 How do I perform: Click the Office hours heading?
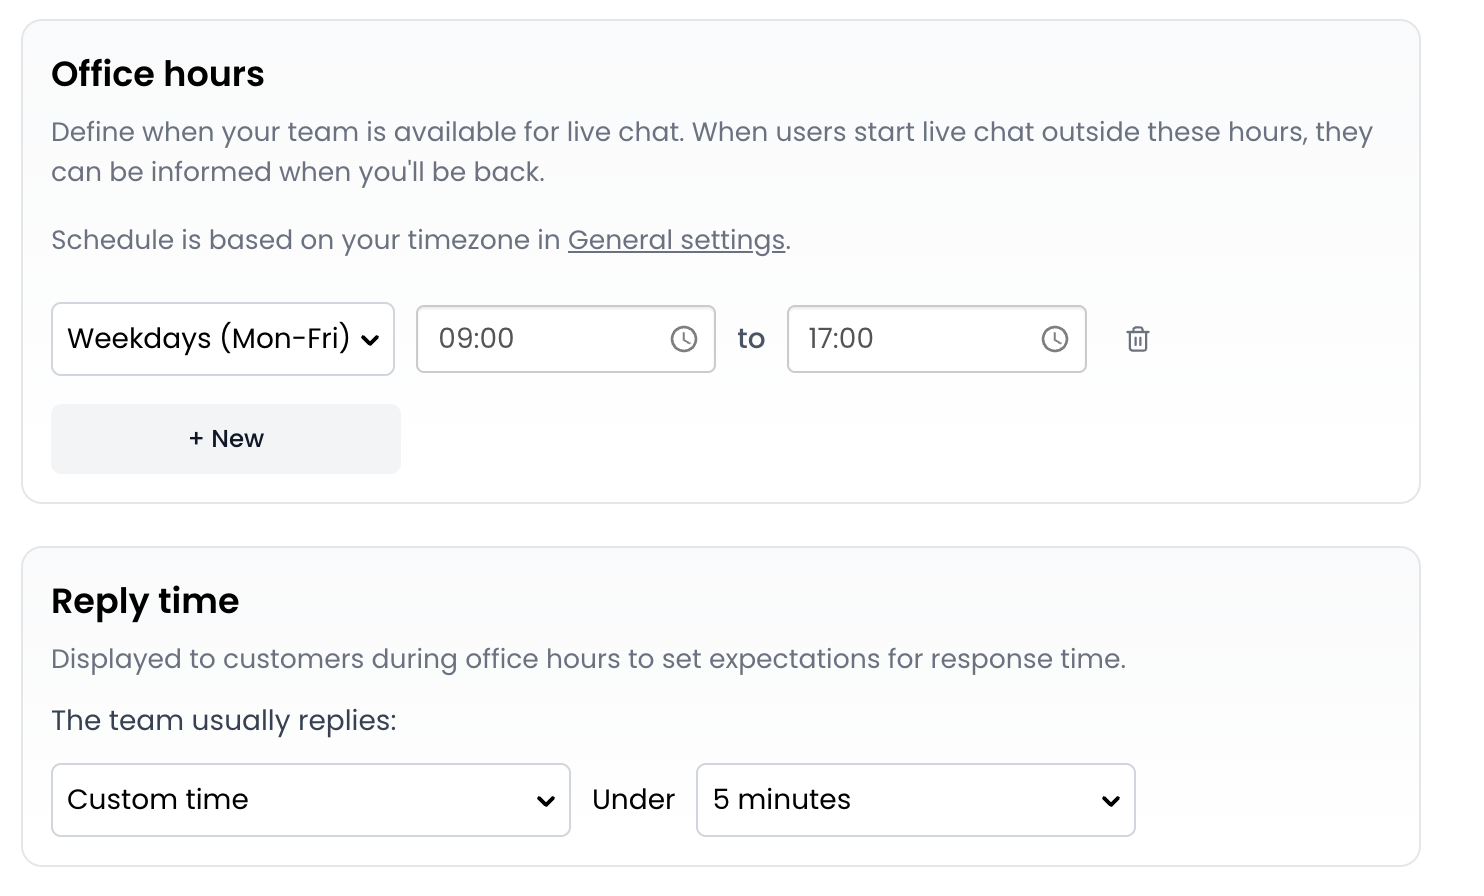click(158, 74)
